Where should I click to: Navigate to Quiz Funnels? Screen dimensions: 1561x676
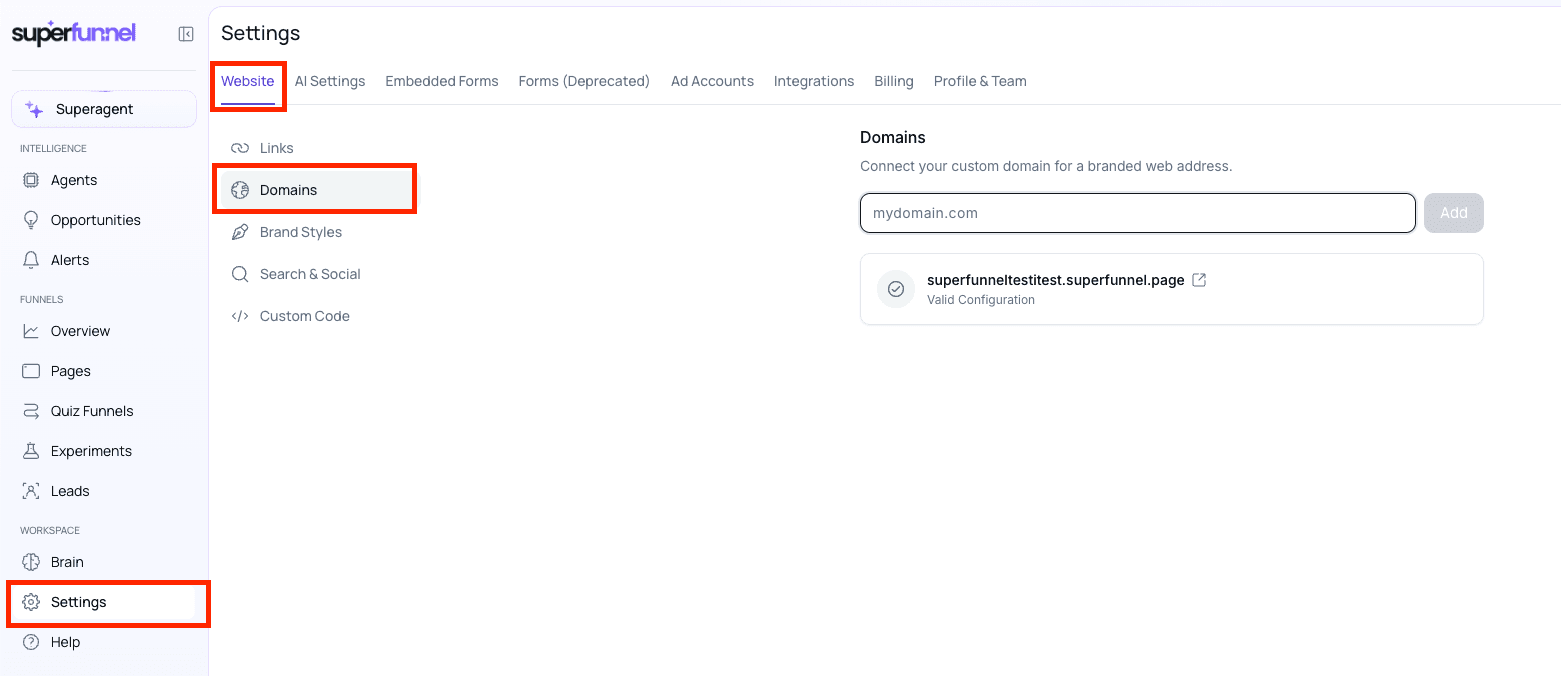[x=104, y=411]
